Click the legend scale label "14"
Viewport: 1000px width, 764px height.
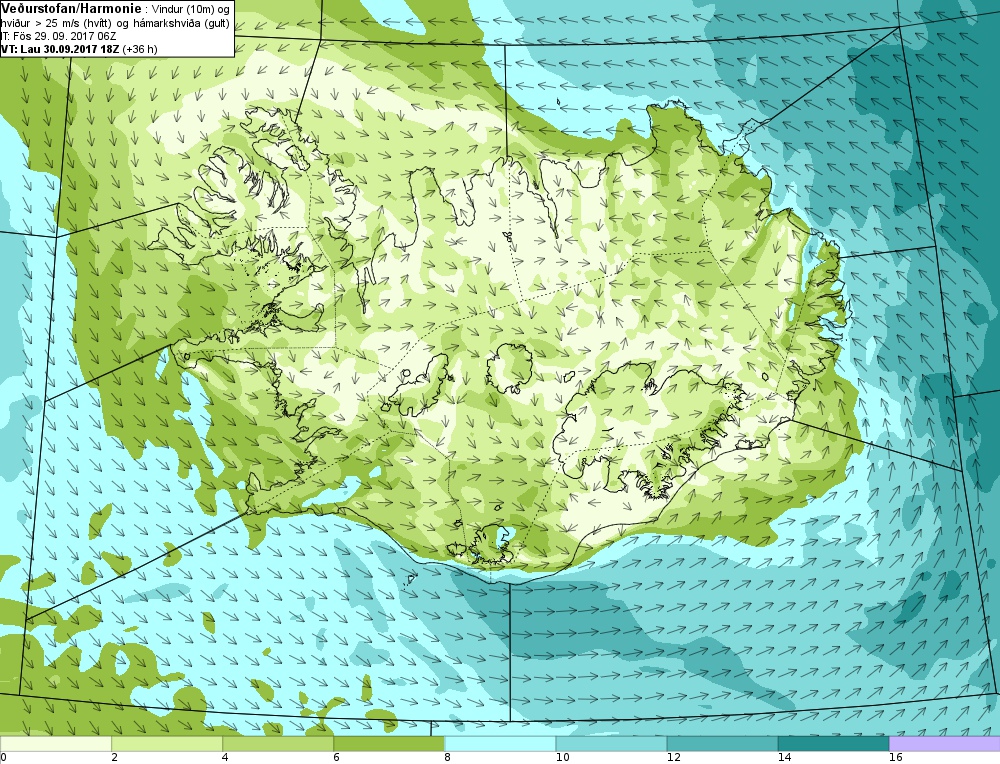click(x=784, y=758)
